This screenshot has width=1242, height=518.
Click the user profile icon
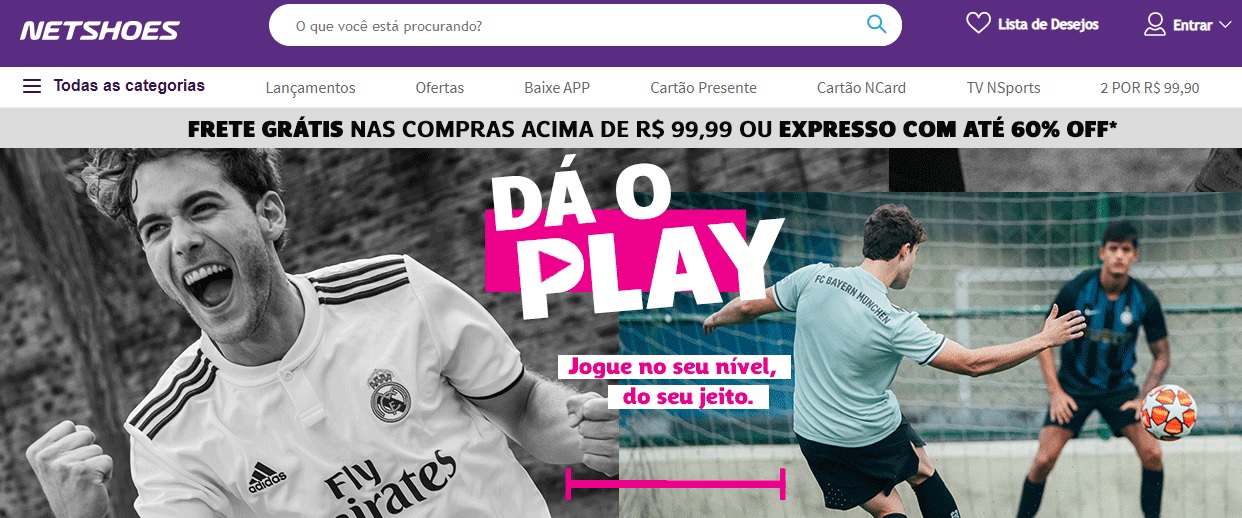(1155, 24)
